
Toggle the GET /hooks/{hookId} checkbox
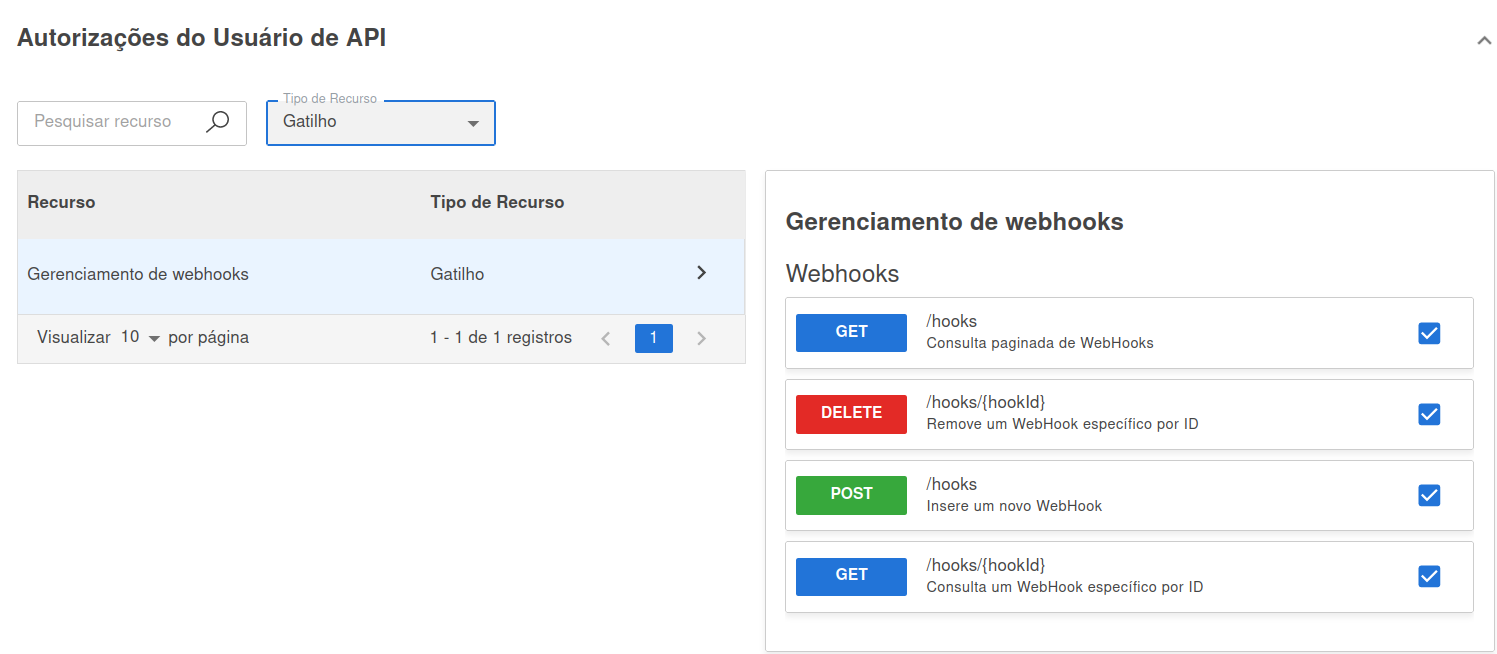(x=1429, y=576)
